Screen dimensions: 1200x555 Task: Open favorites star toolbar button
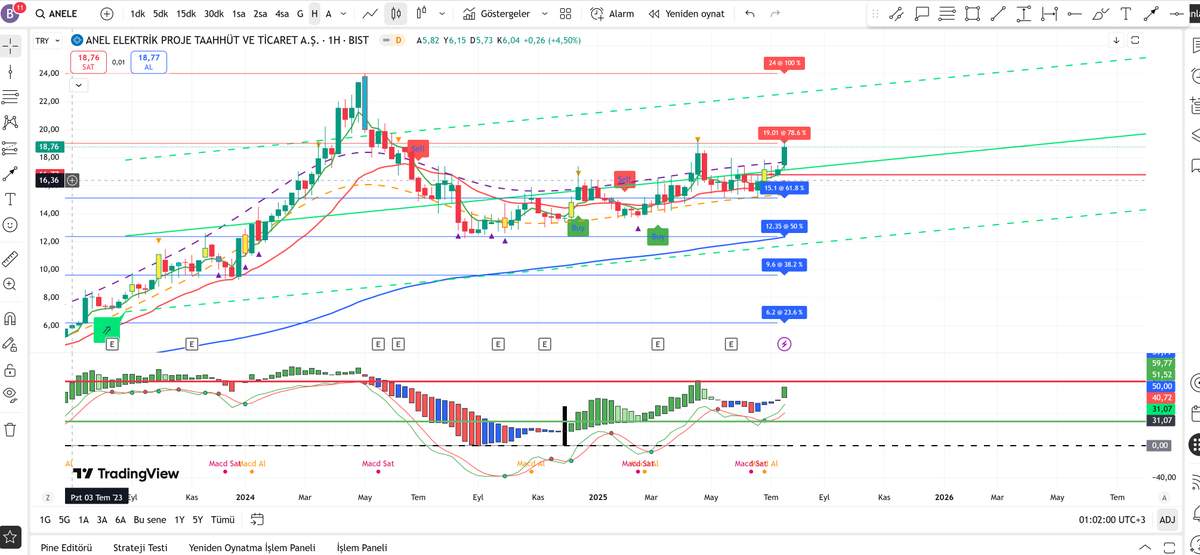pos(11,537)
